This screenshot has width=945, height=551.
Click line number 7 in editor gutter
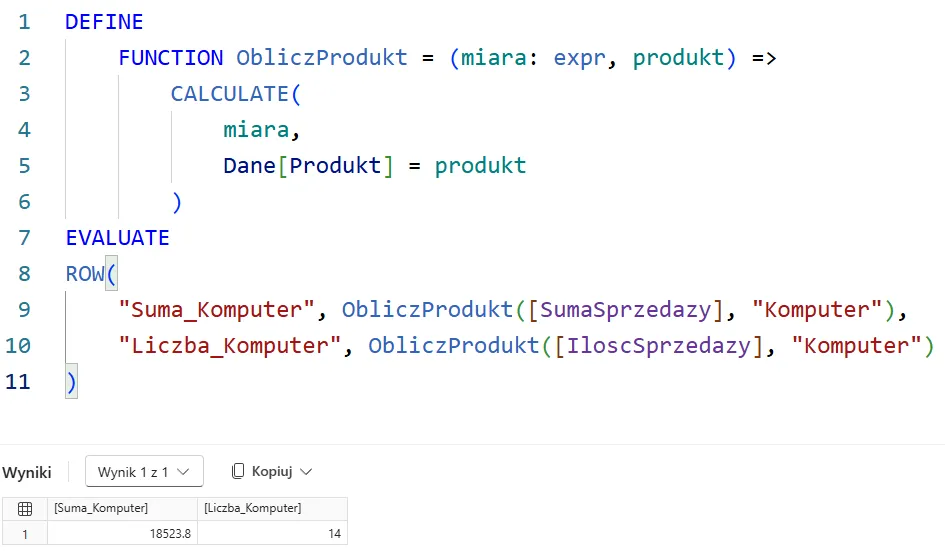pyautogui.click(x=24, y=238)
